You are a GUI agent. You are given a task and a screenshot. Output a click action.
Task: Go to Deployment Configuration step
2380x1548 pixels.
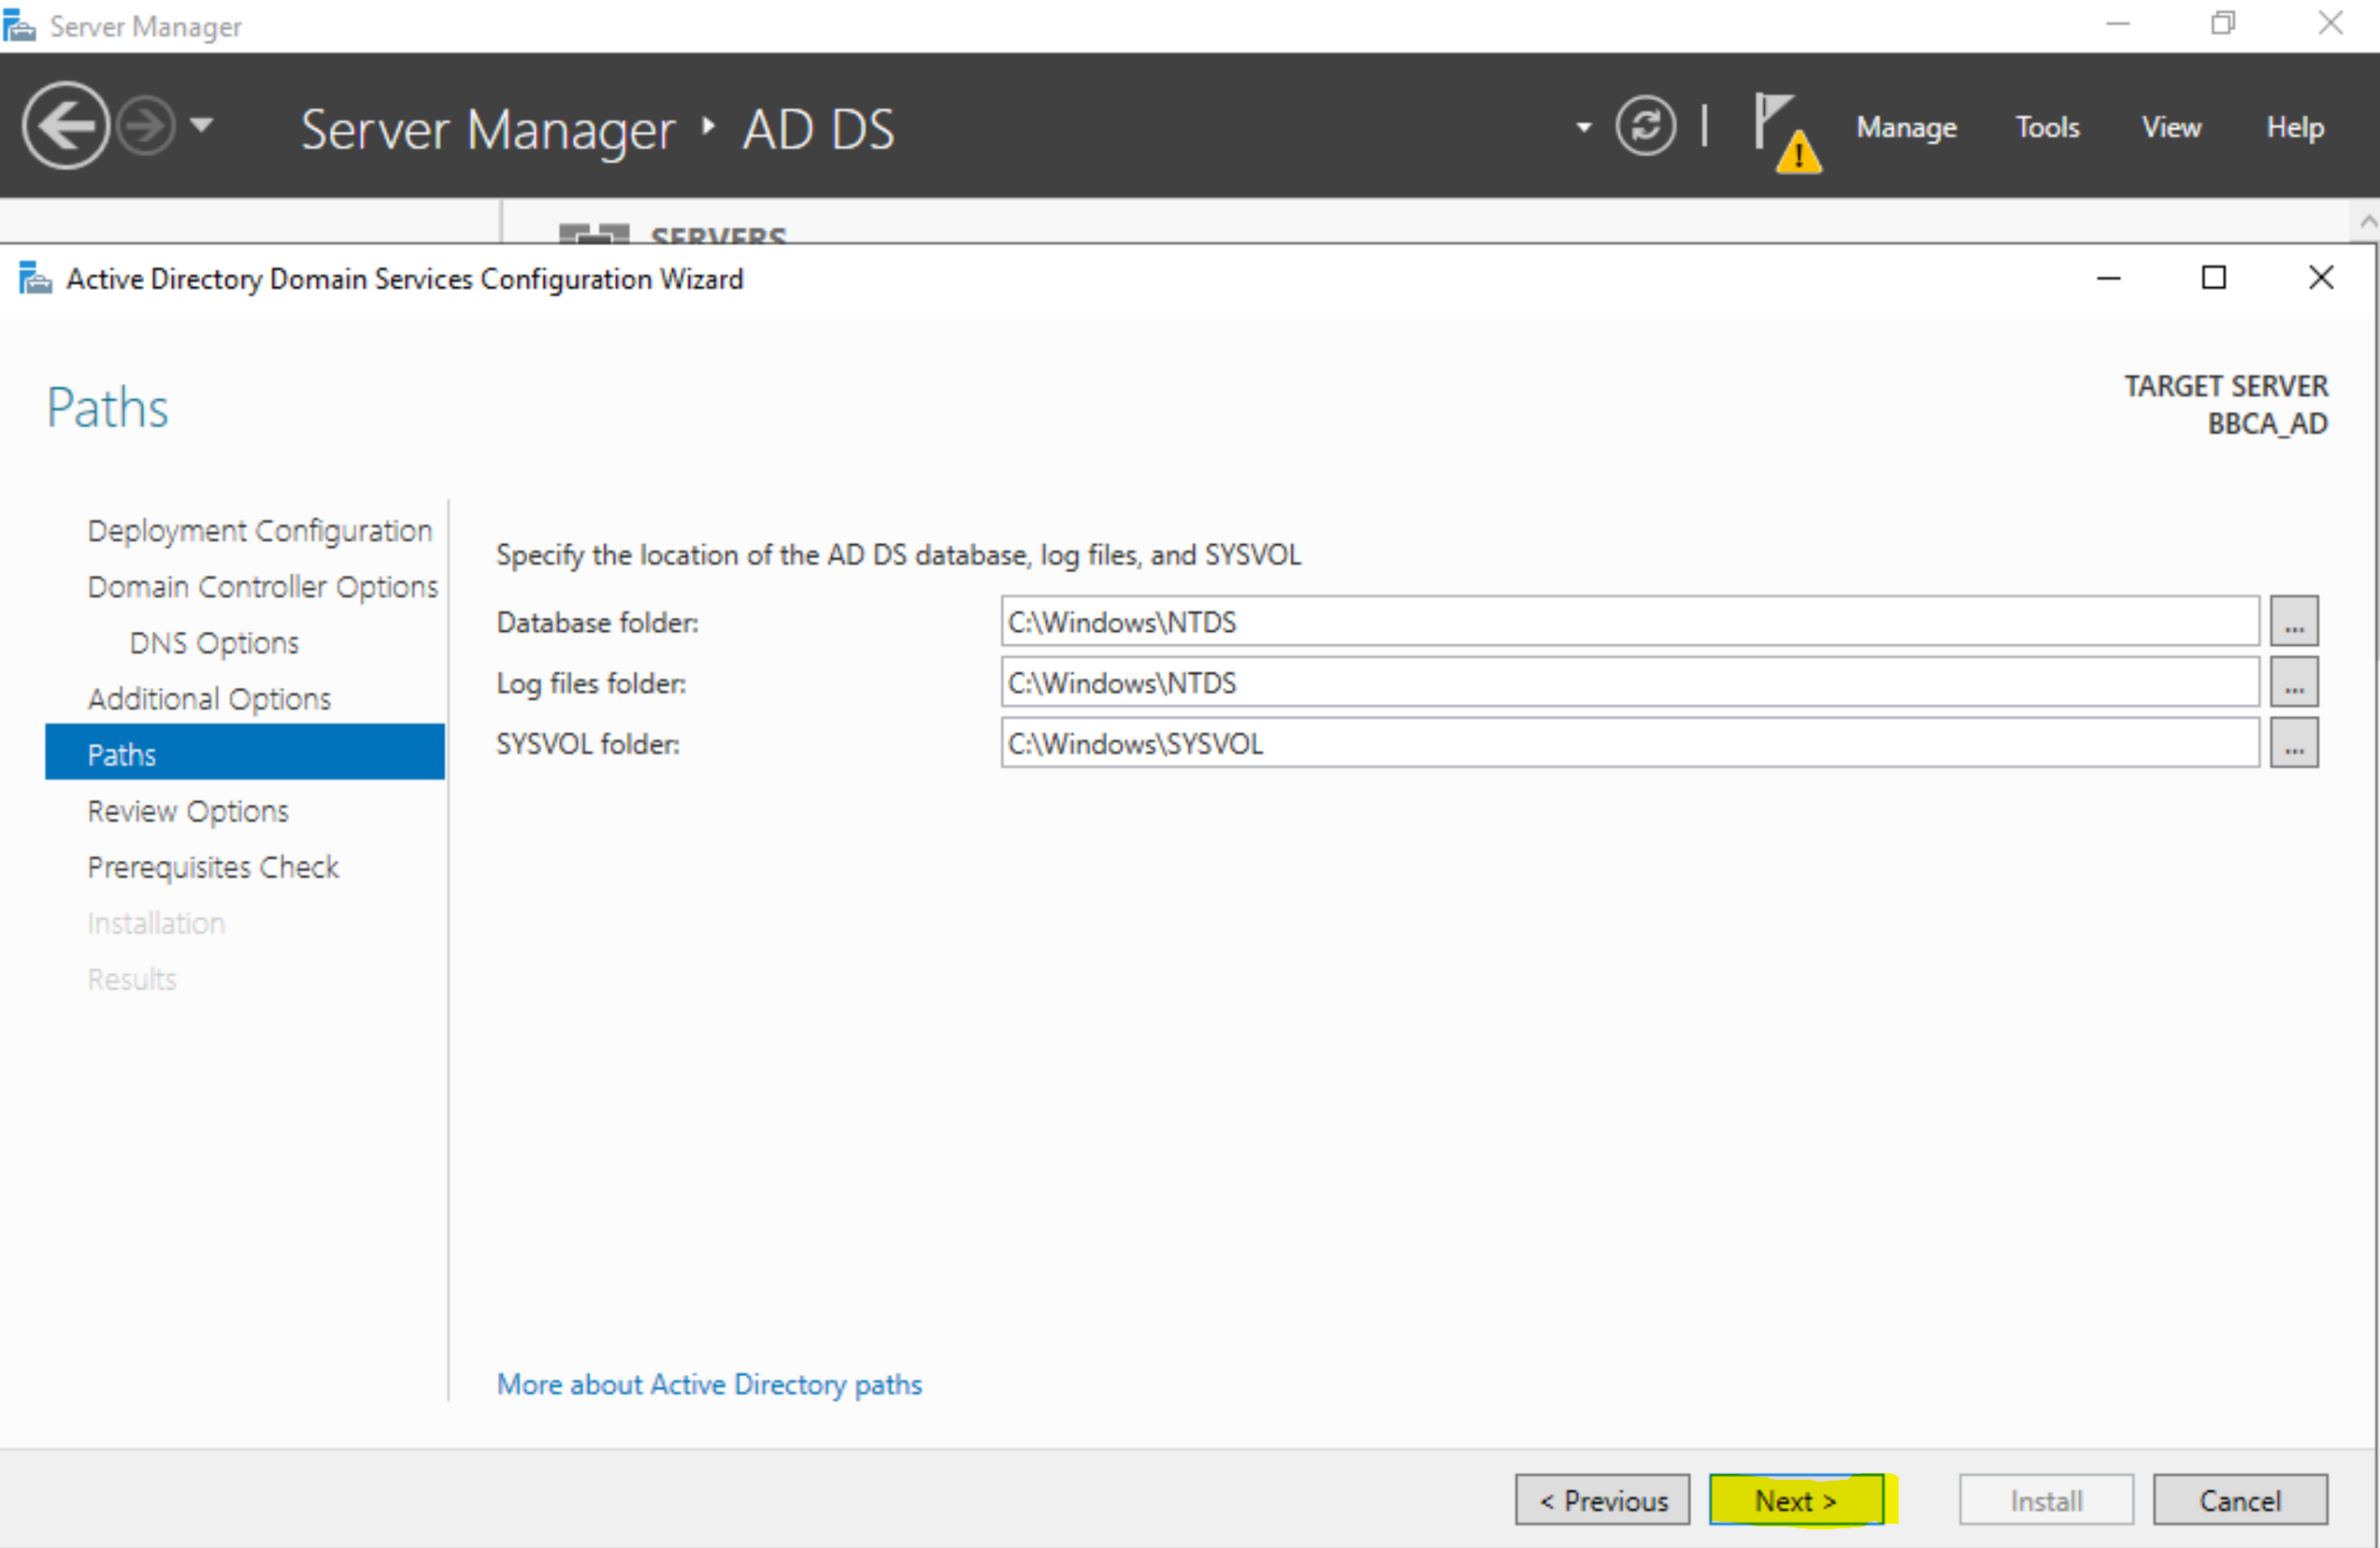(260, 530)
